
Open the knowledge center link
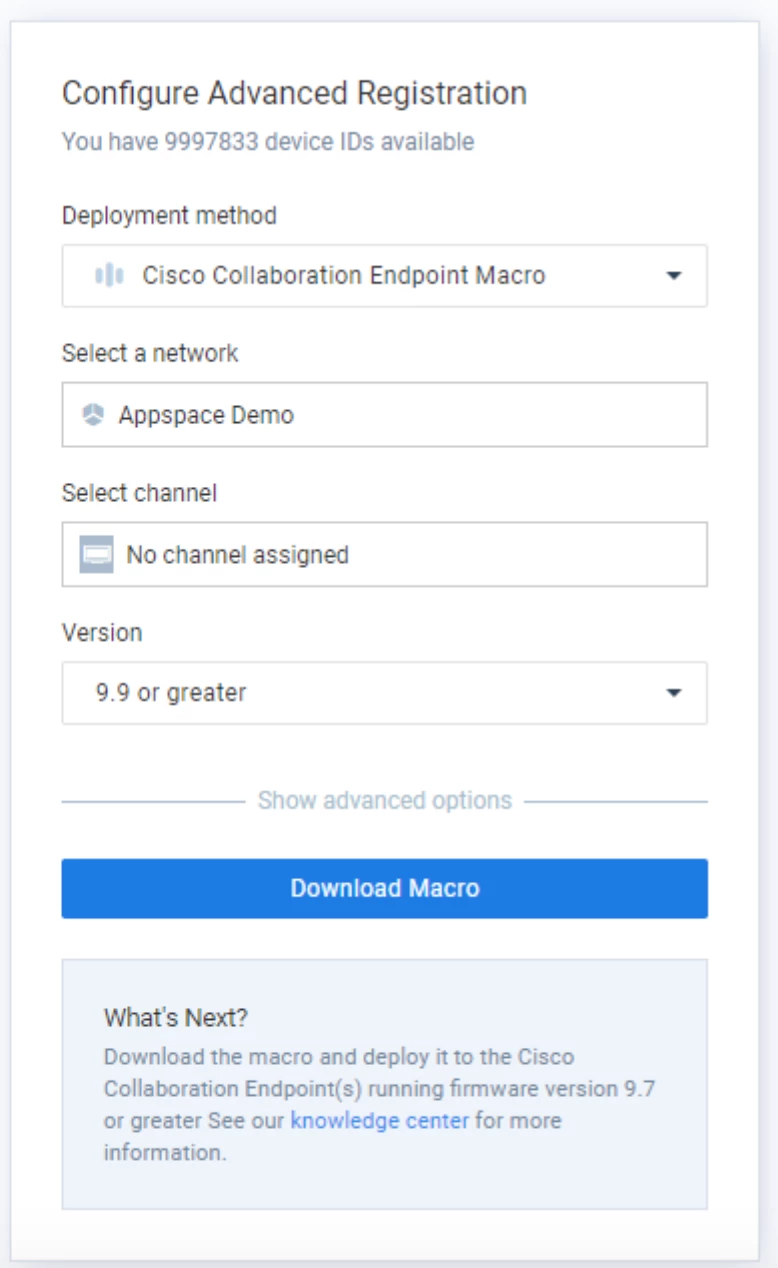click(380, 1120)
